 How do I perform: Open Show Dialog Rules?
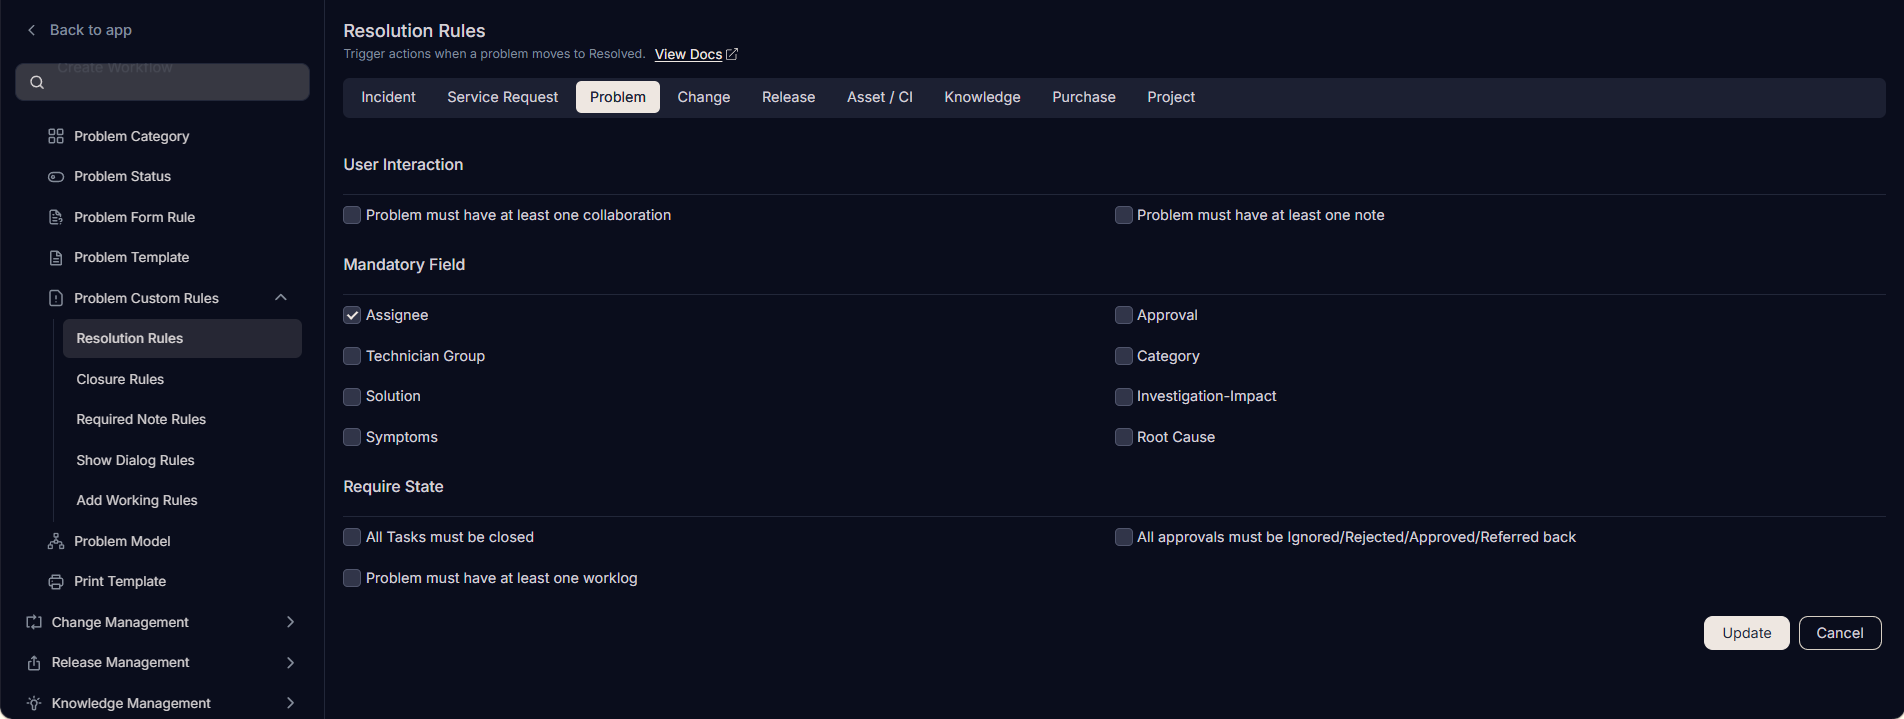pos(135,460)
